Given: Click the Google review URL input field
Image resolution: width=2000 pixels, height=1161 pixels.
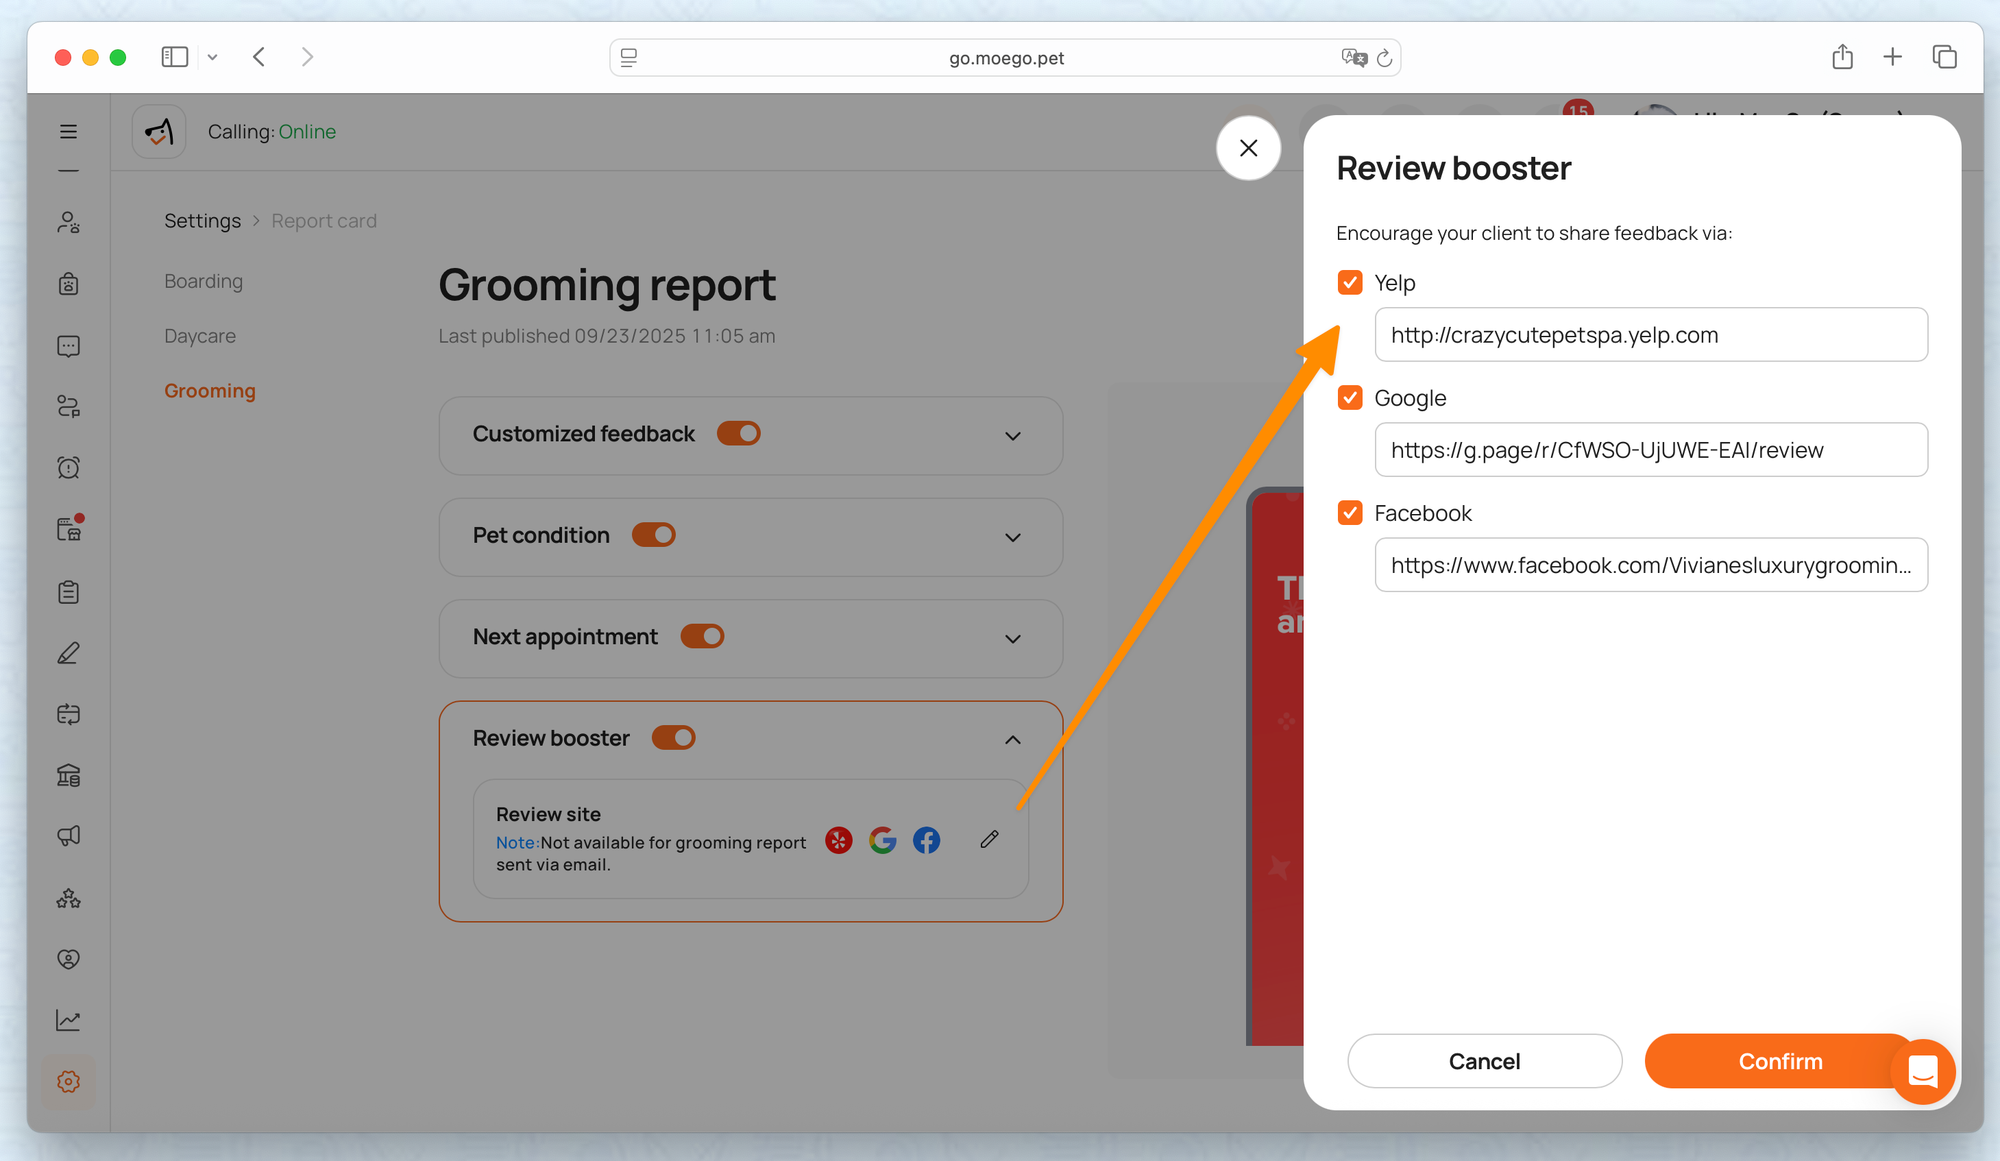Looking at the screenshot, I should point(1650,450).
